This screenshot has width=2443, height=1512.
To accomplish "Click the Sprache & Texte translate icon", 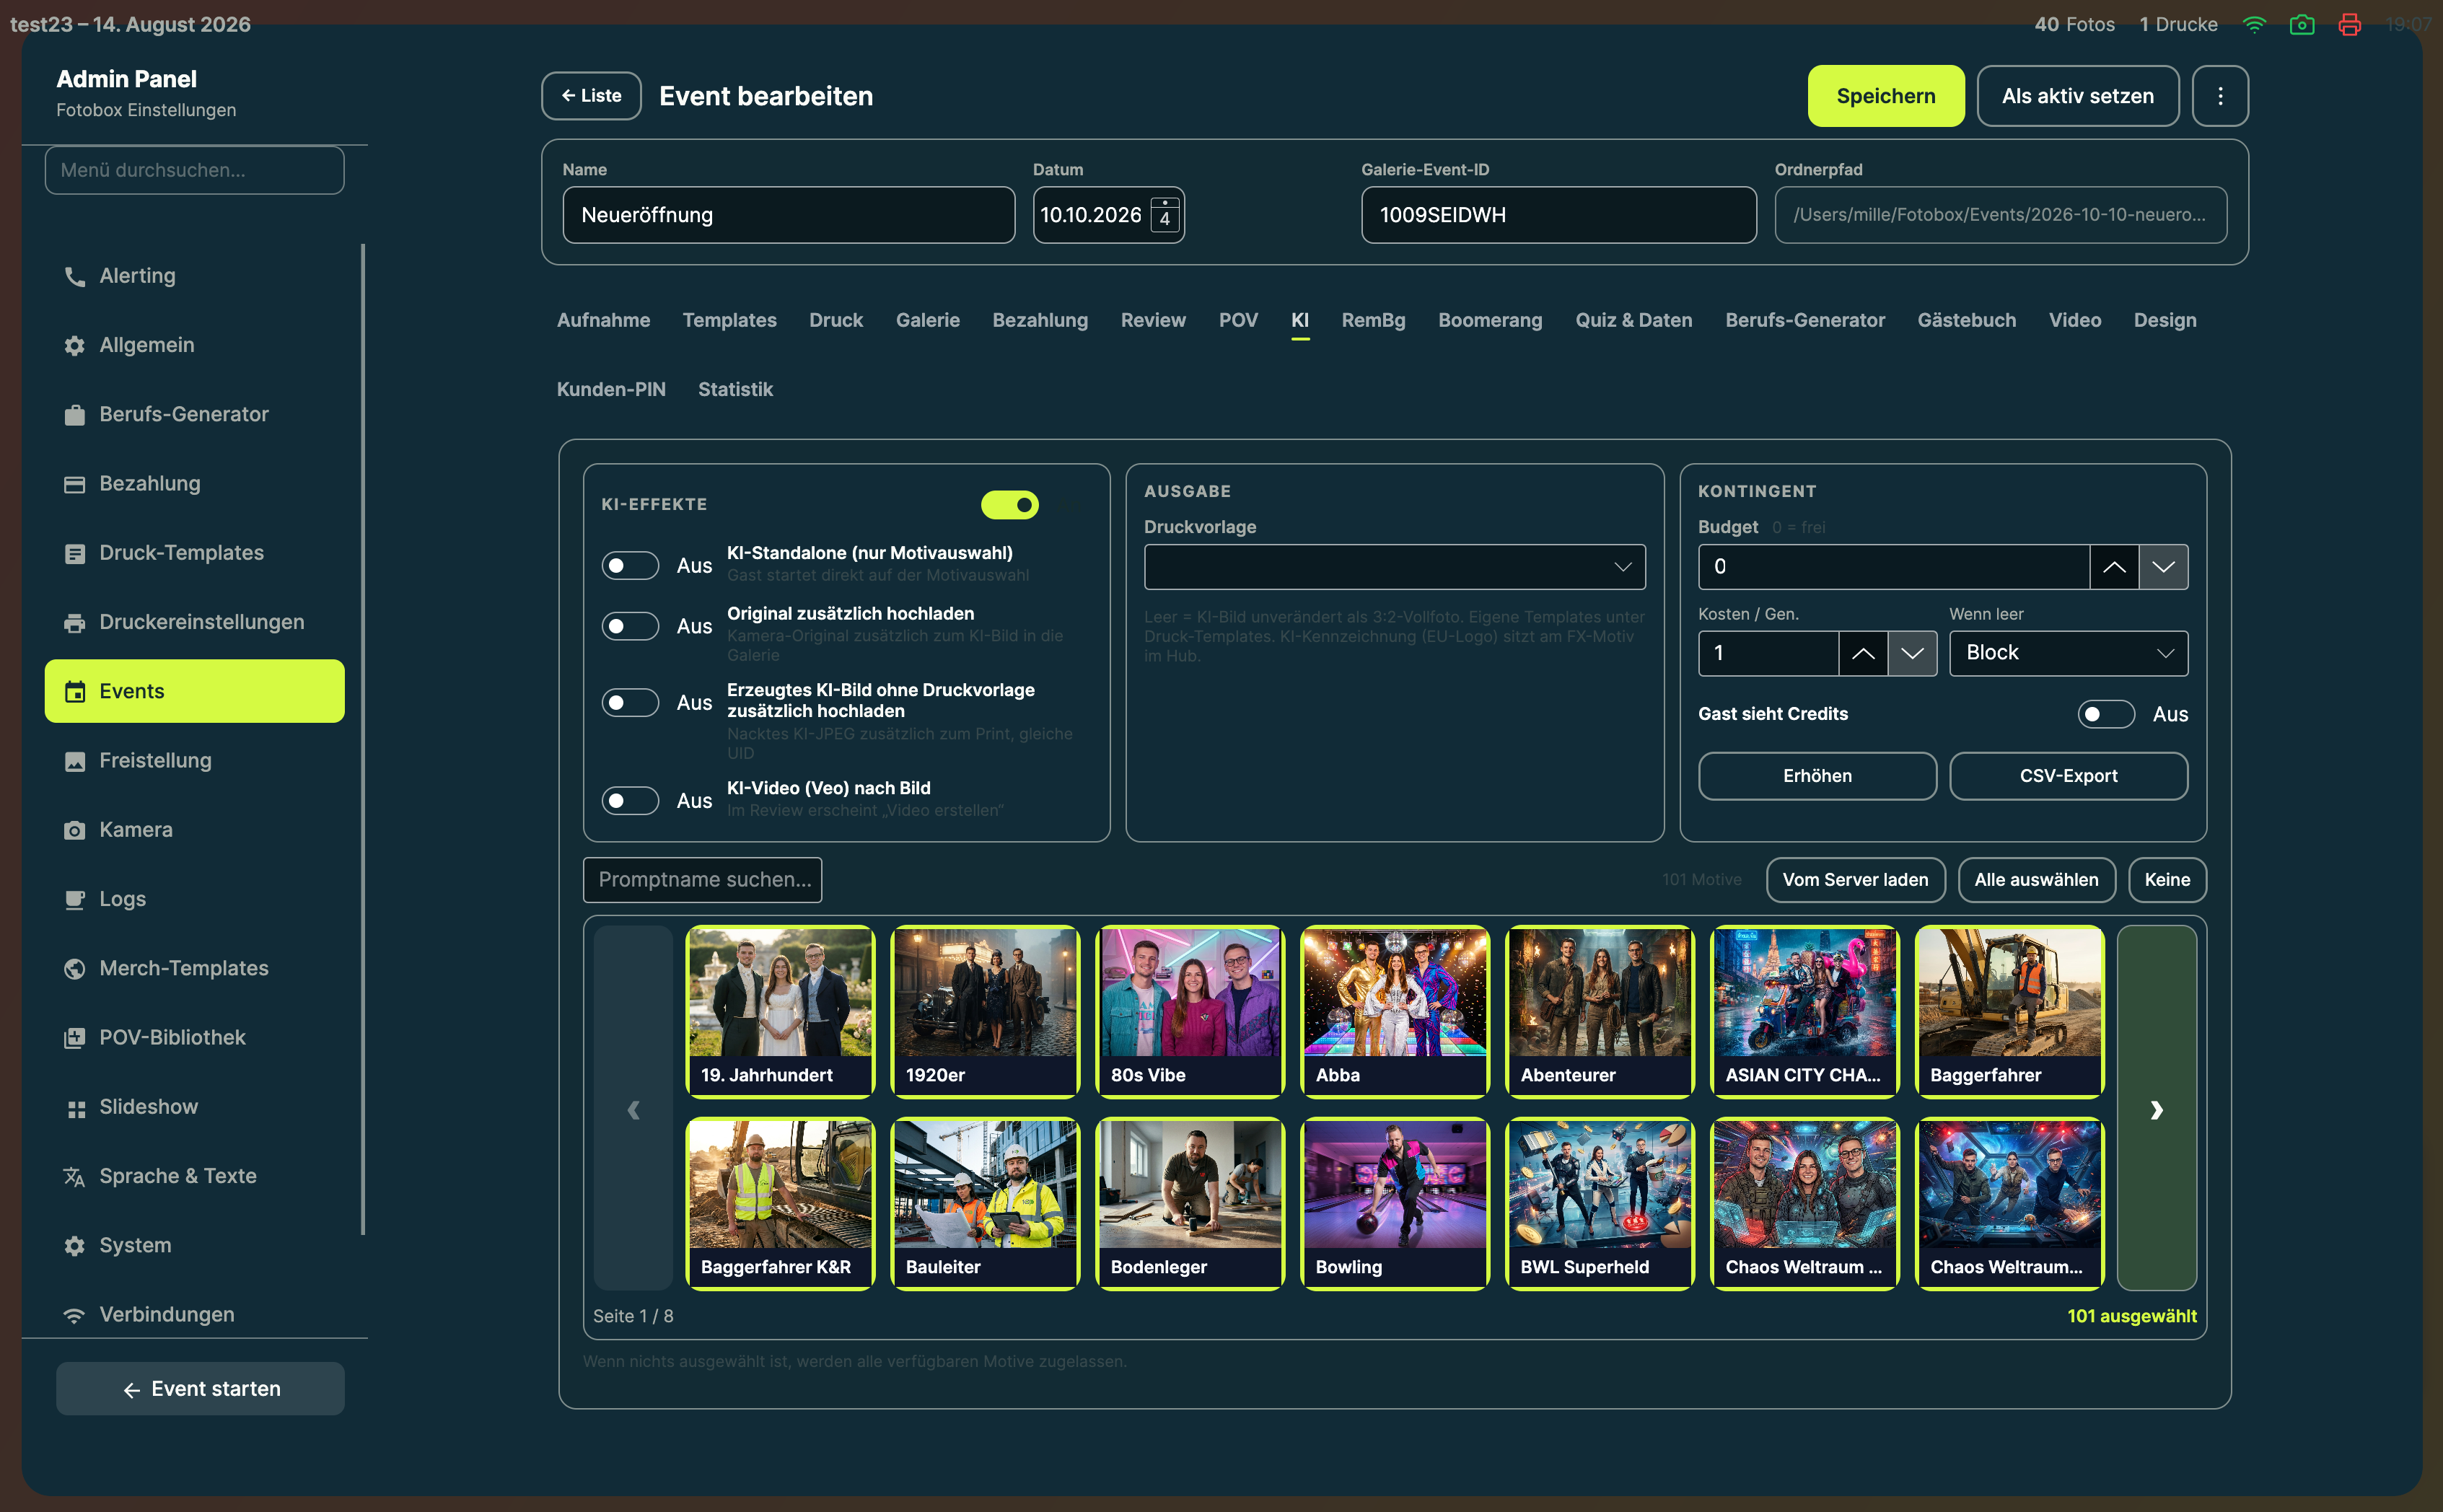I will pyautogui.click(x=75, y=1177).
